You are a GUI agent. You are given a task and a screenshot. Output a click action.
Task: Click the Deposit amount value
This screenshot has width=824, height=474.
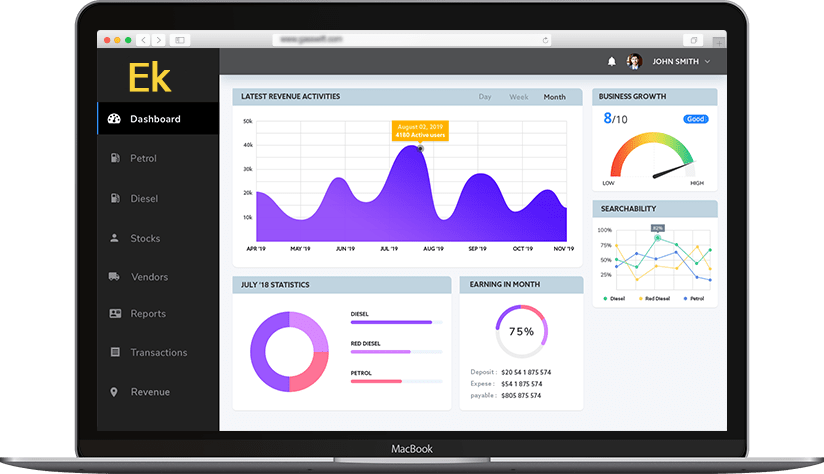coord(526,372)
